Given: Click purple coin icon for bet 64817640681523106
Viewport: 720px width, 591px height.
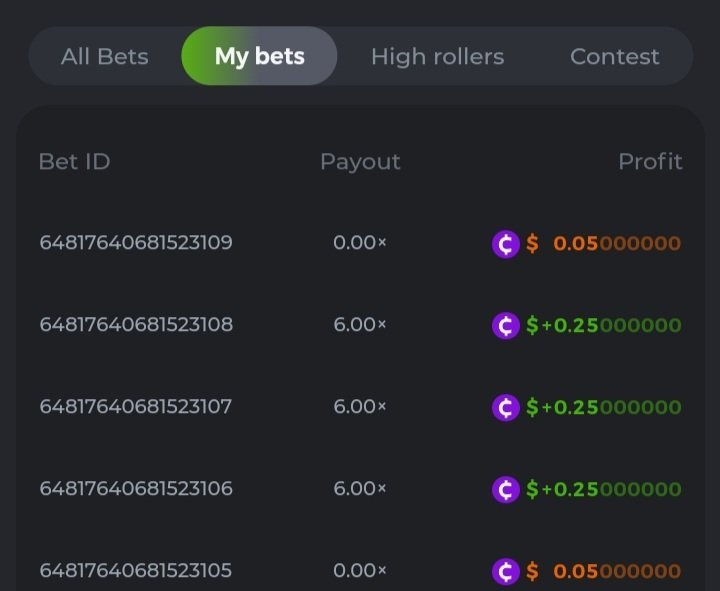Looking at the screenshot, I should 506,489.
